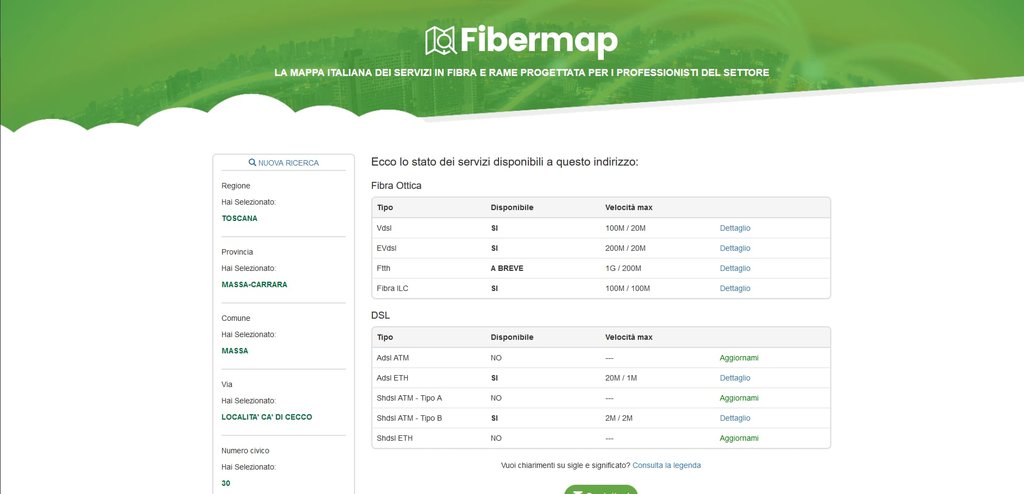Click the Provincia label in sidebar
The width and height of the screenshot is (1024, 494).
click(237, 252)
